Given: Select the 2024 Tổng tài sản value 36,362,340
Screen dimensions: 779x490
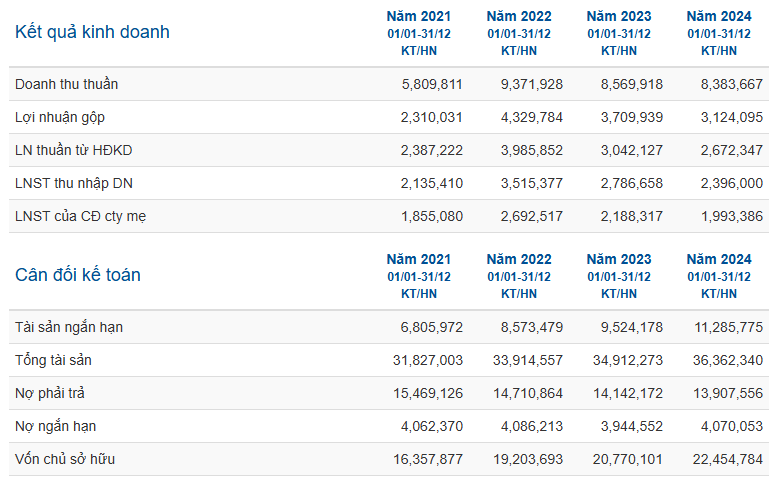Looking at the screenshot, I should (727, 360).
